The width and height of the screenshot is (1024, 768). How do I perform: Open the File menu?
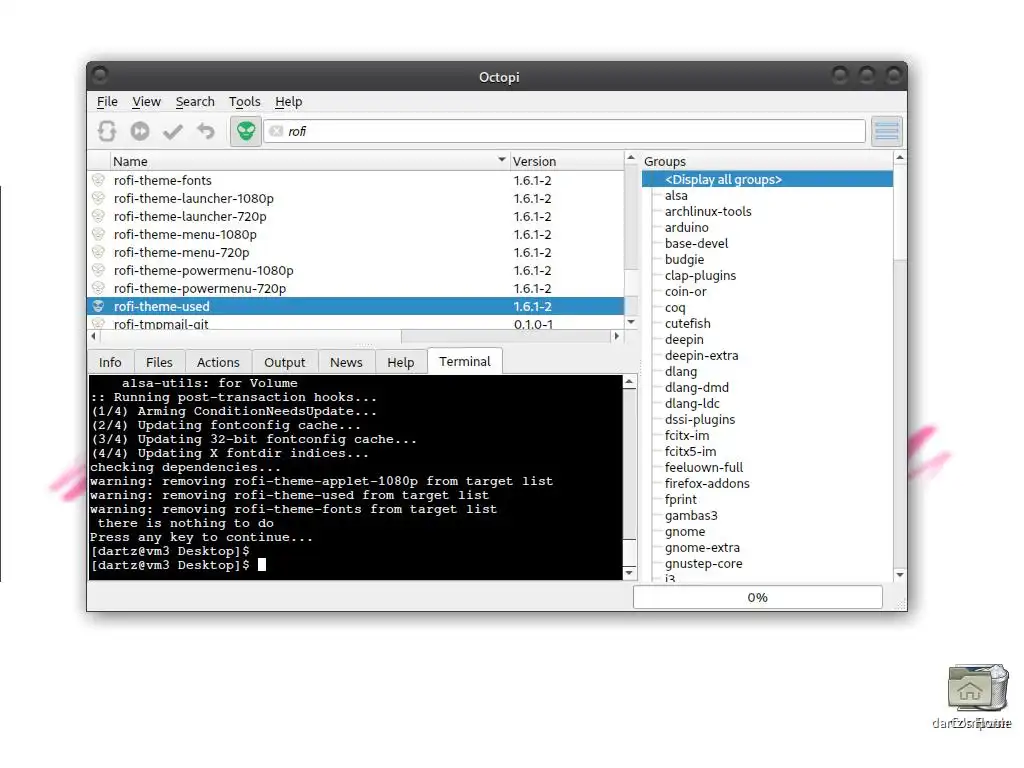click(x=107, y=101)
